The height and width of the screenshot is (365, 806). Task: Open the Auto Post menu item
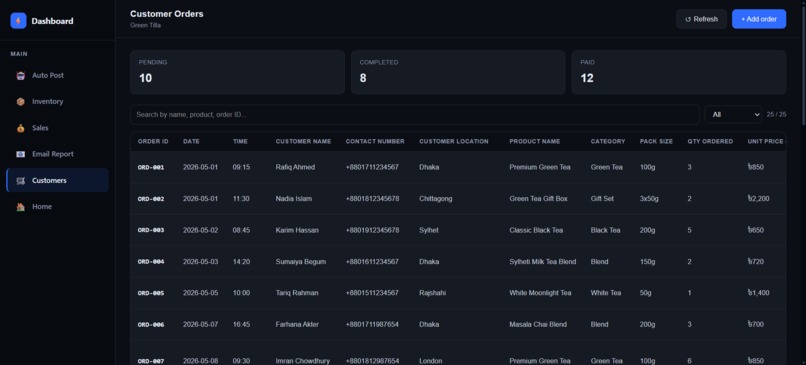coord(58,76)
